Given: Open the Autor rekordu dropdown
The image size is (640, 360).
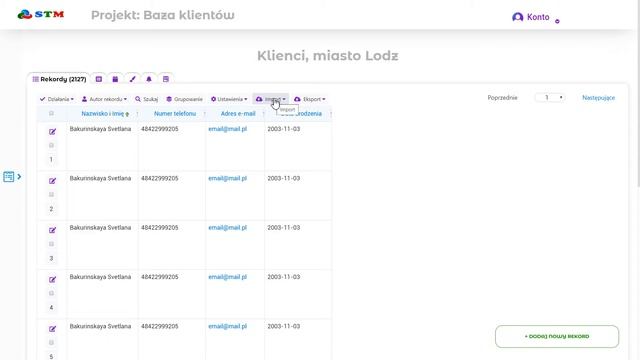Looking at the screenshot, I should 104,99.
